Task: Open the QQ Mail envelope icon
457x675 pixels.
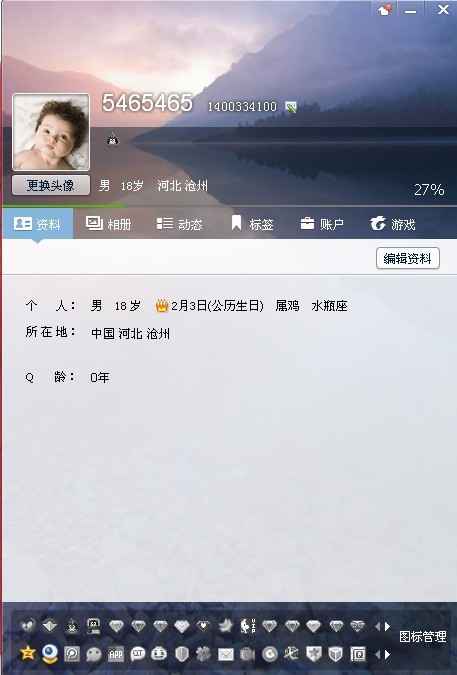Action: pos(225,654)
